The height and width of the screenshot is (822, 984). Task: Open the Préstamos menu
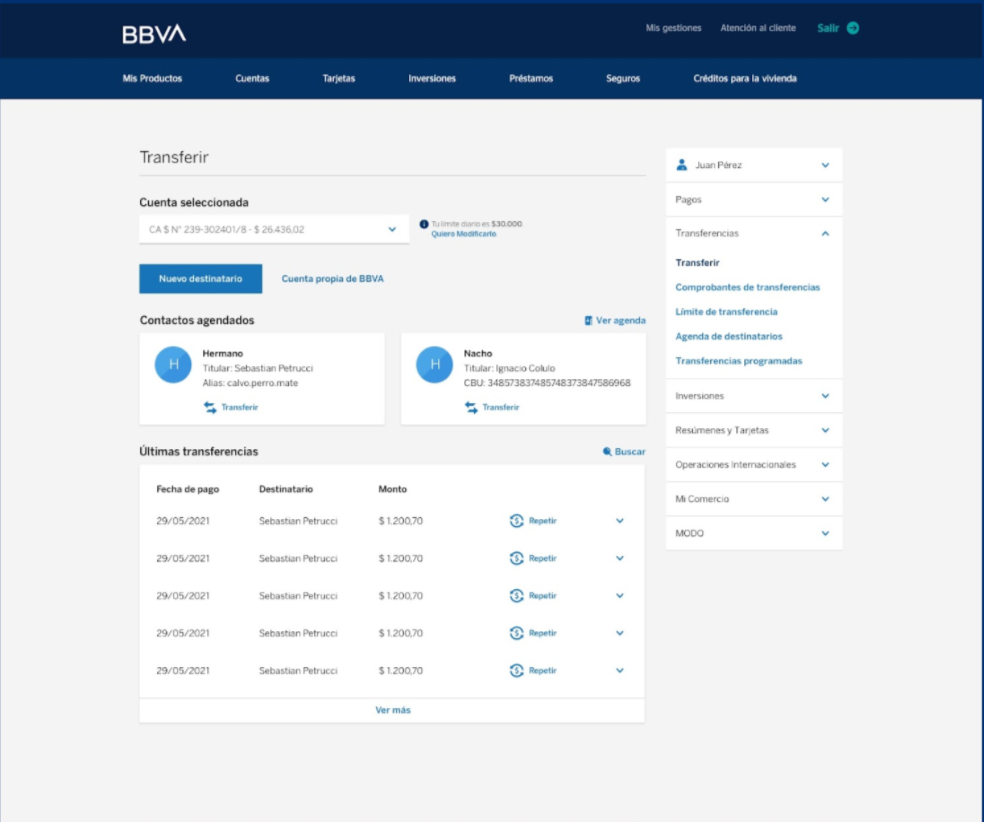click(x=531, y=78)
